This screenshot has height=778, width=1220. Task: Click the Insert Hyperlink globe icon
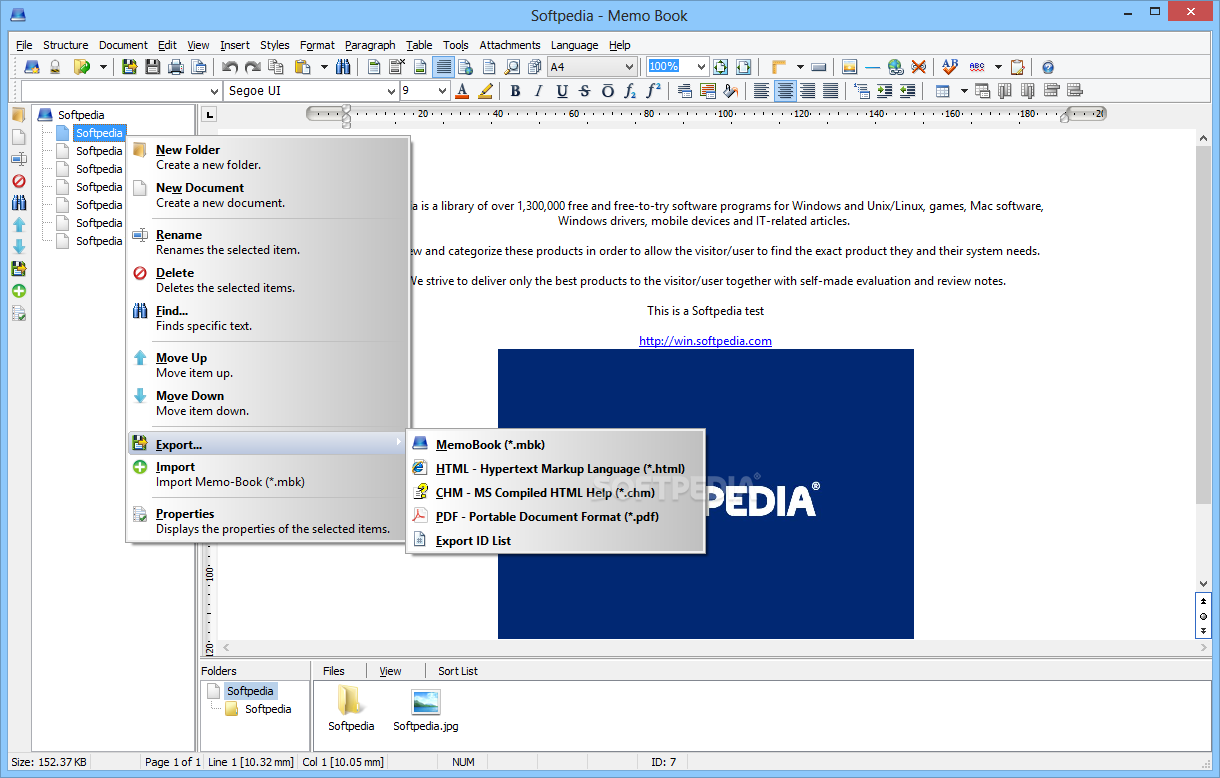point(895,67)
